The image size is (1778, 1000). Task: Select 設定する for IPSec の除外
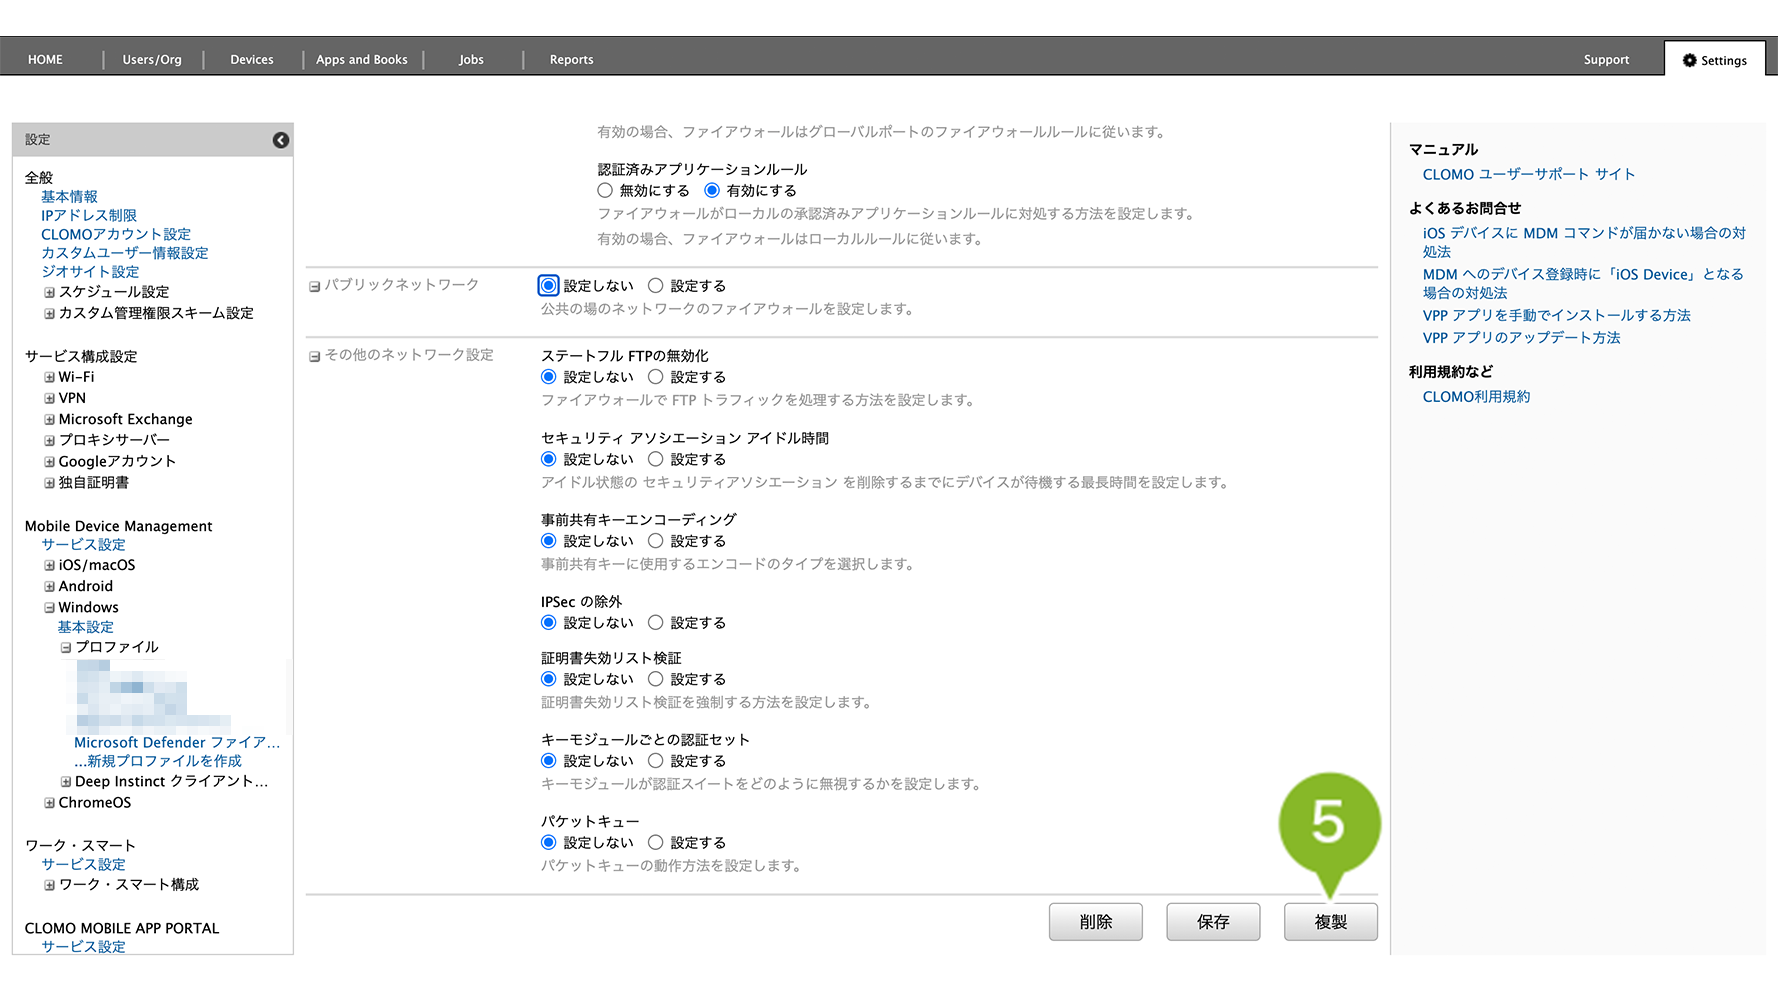[656, 623]
